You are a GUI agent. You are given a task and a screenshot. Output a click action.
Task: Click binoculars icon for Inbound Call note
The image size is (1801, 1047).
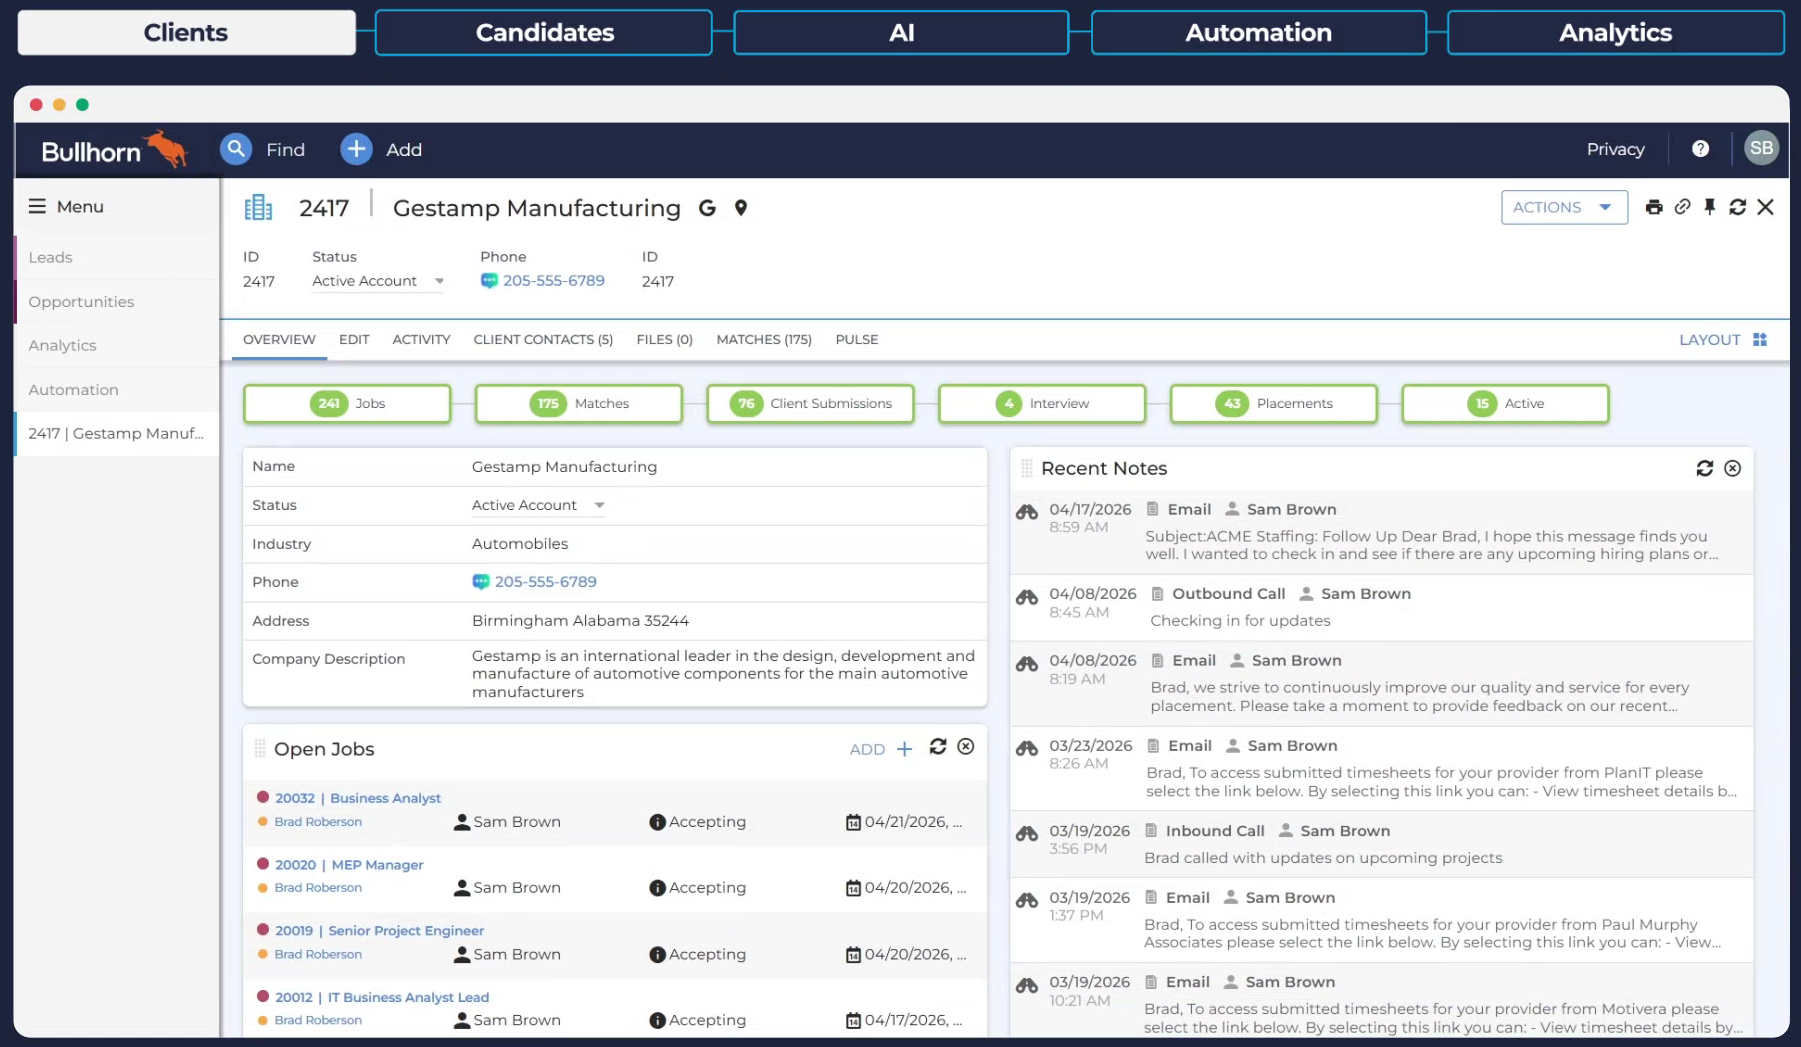(x=1027, y=834)
